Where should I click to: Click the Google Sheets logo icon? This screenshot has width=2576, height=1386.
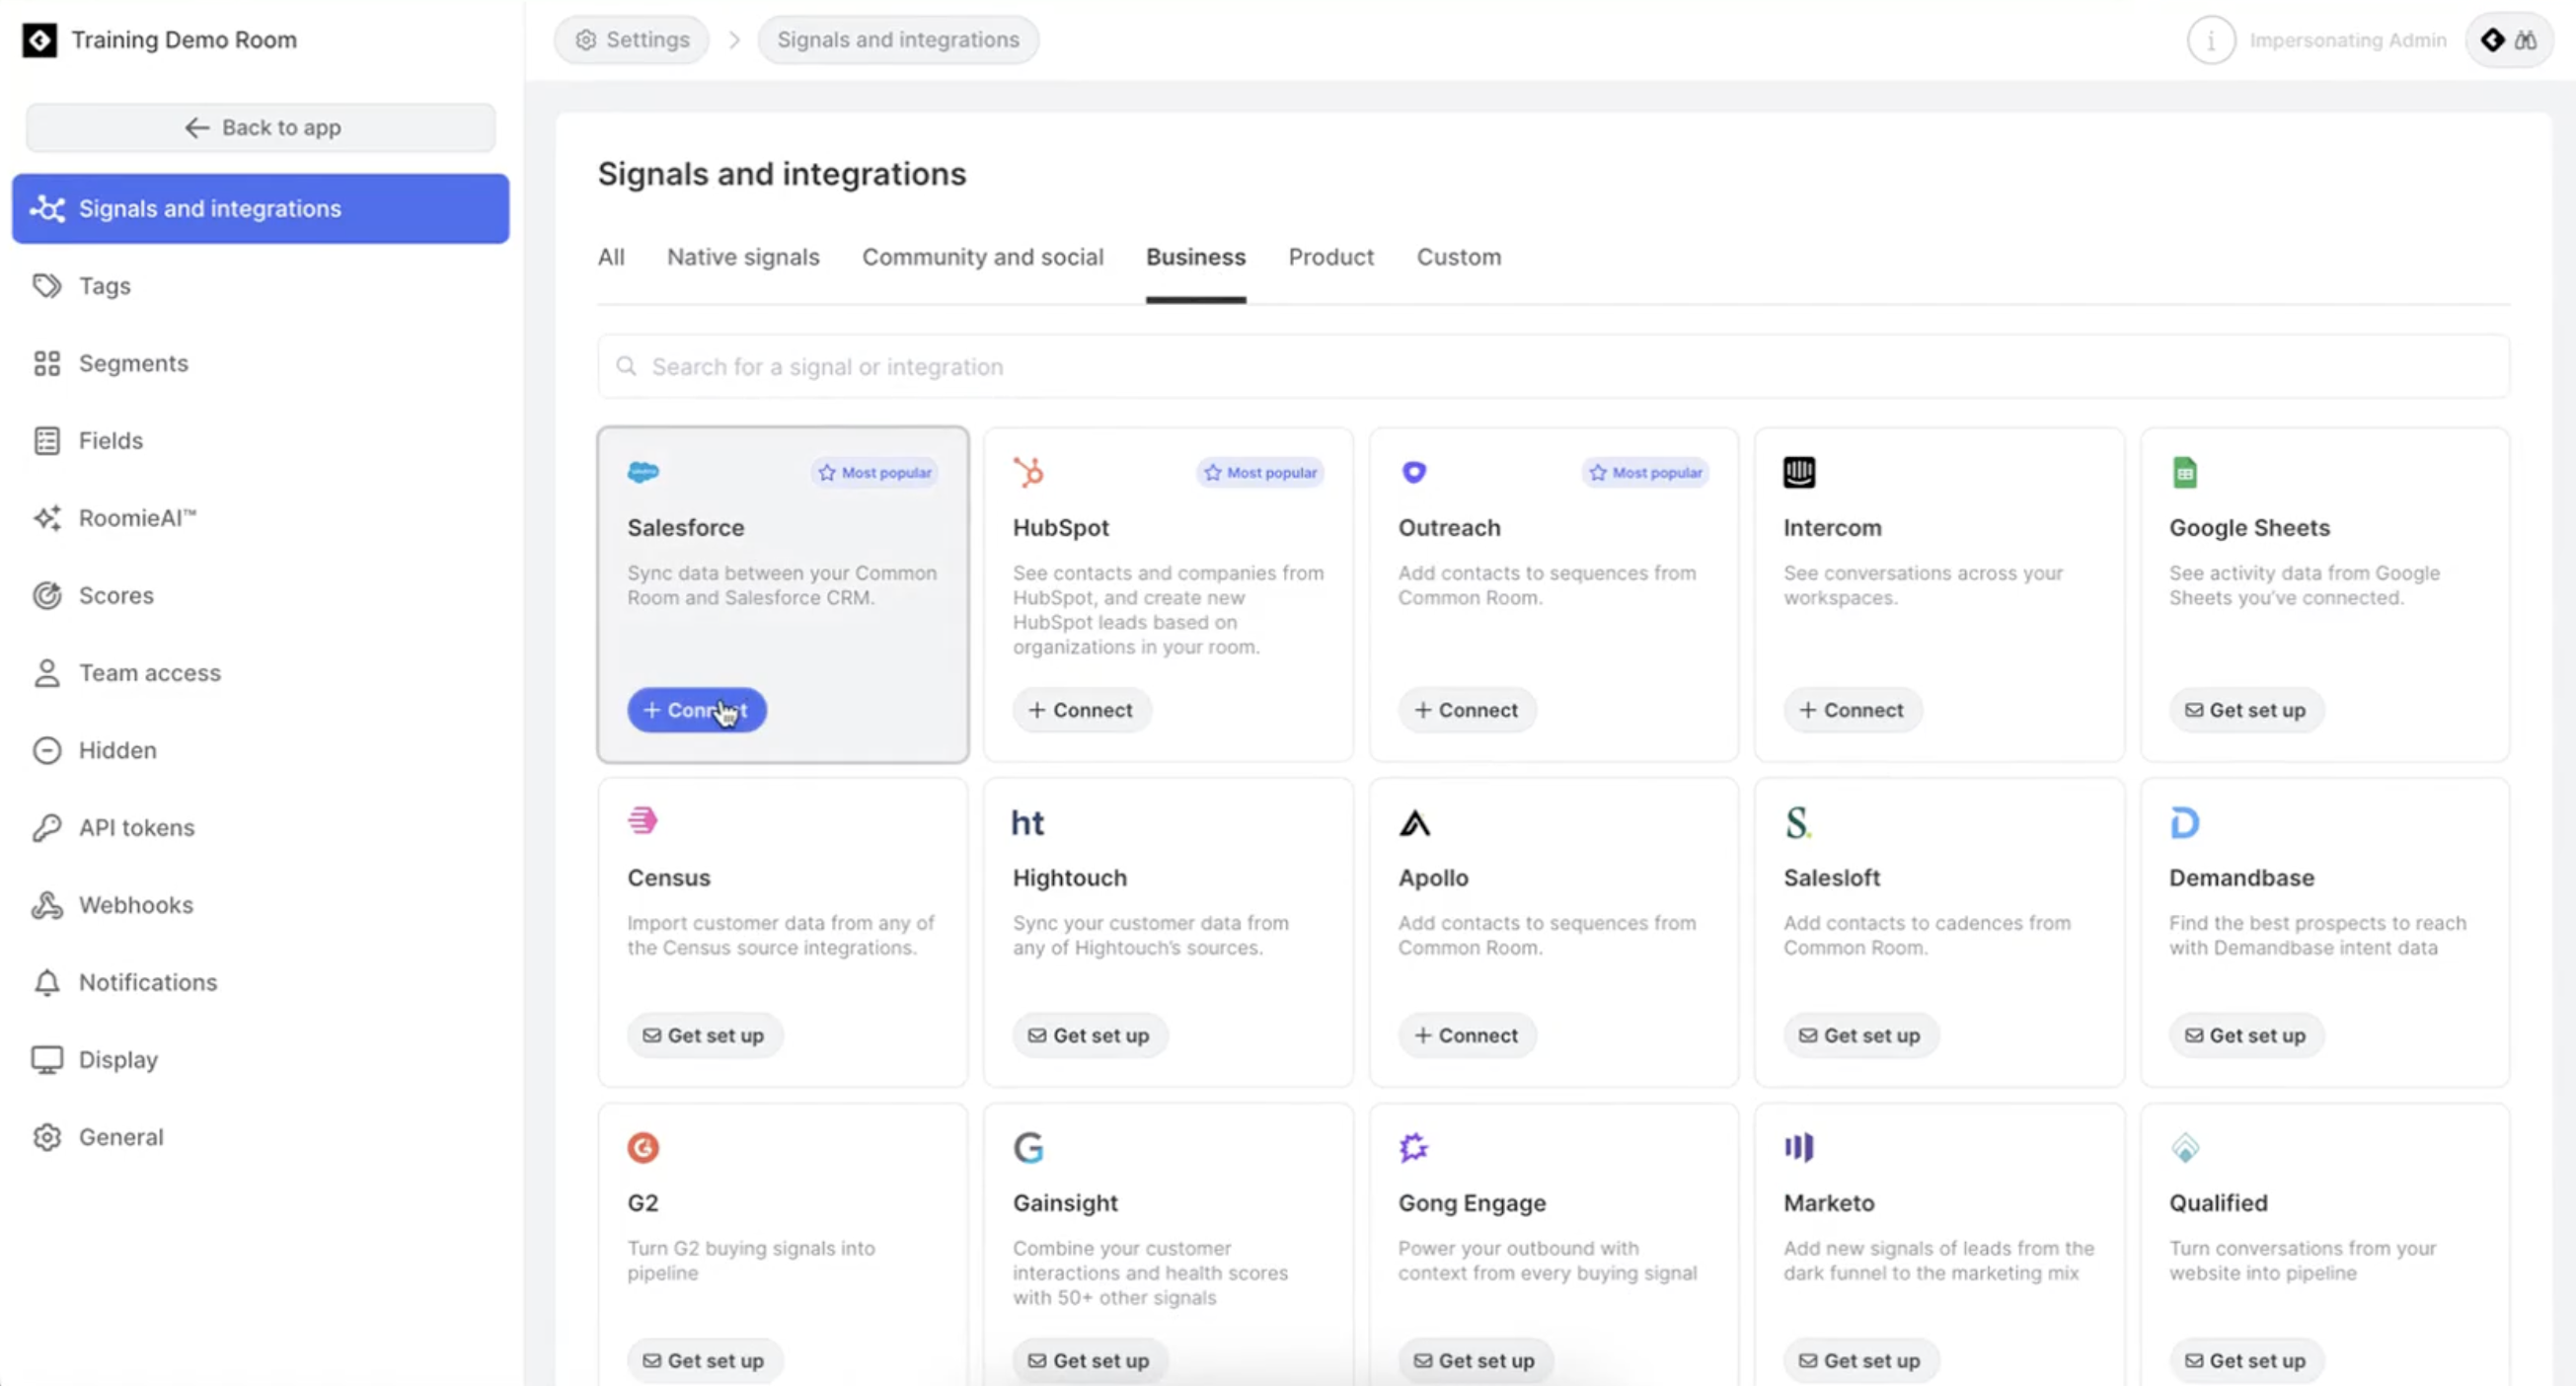click(2184, 472)
